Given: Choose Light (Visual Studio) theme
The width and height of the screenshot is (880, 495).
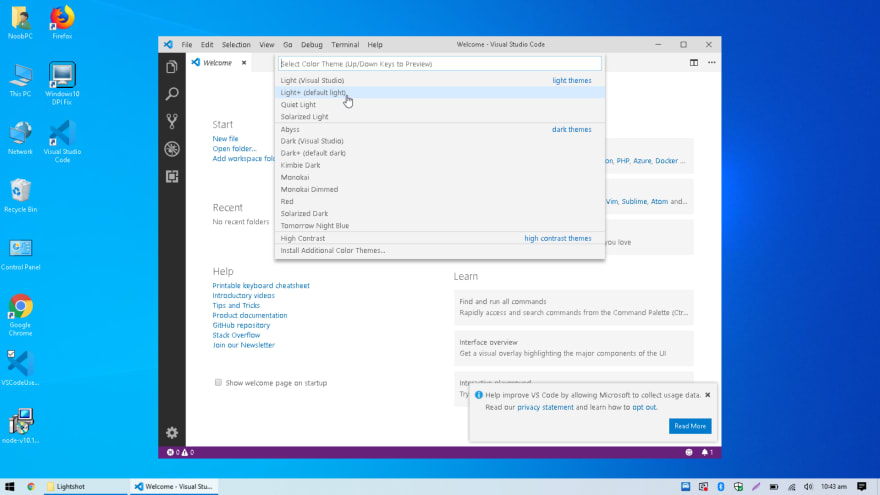Looking at the screenshot, I should click(439, 80).
